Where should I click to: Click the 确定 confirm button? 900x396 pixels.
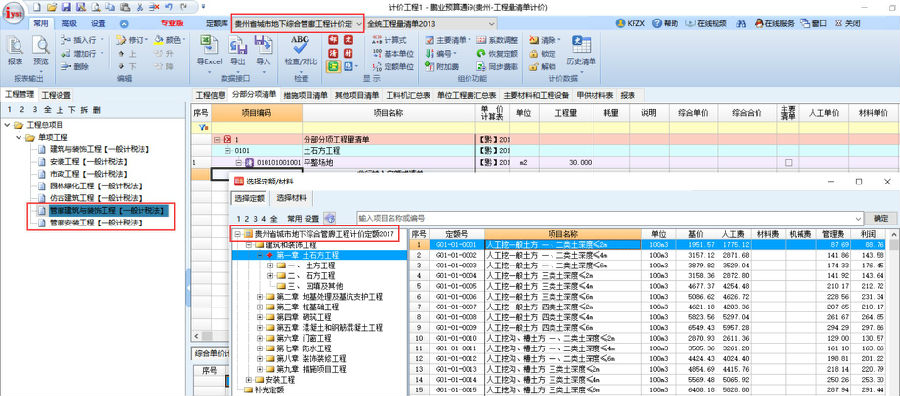pyautogui.click(x=881, y=218)
